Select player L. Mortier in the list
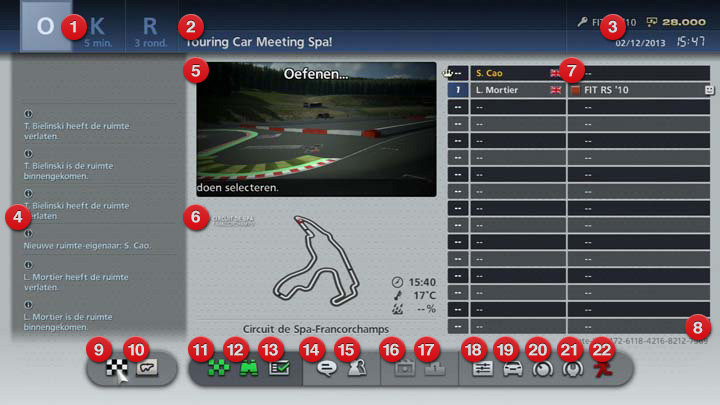The height and width of the screenshot is (405, 720). coord(505,90)
